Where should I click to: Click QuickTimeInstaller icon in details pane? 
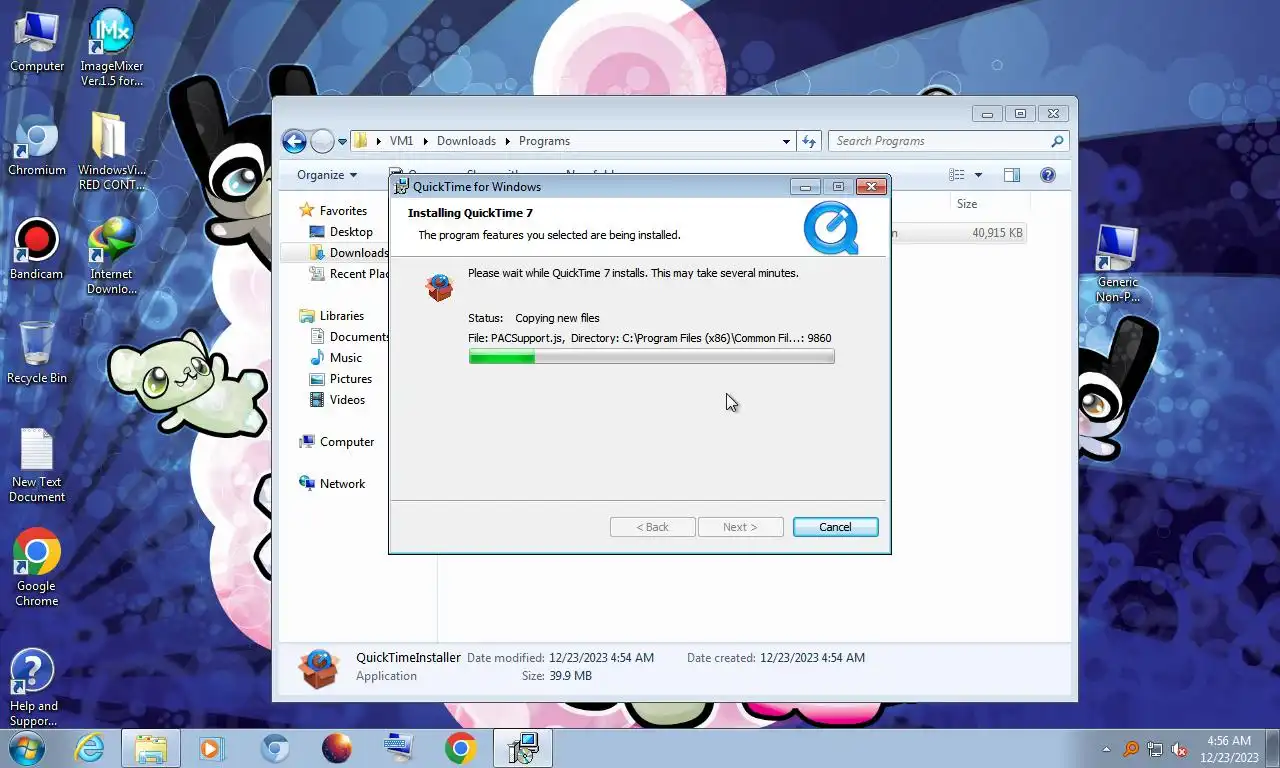coord(319,669)
